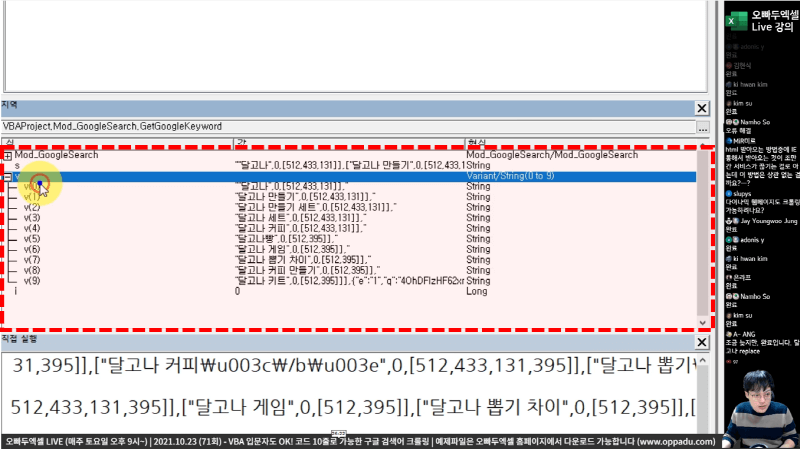800x450 pixels.
Task: Click the Mod_GoogleSearch/Mod_GoogleSearch type cell
Action: (552, 155)
